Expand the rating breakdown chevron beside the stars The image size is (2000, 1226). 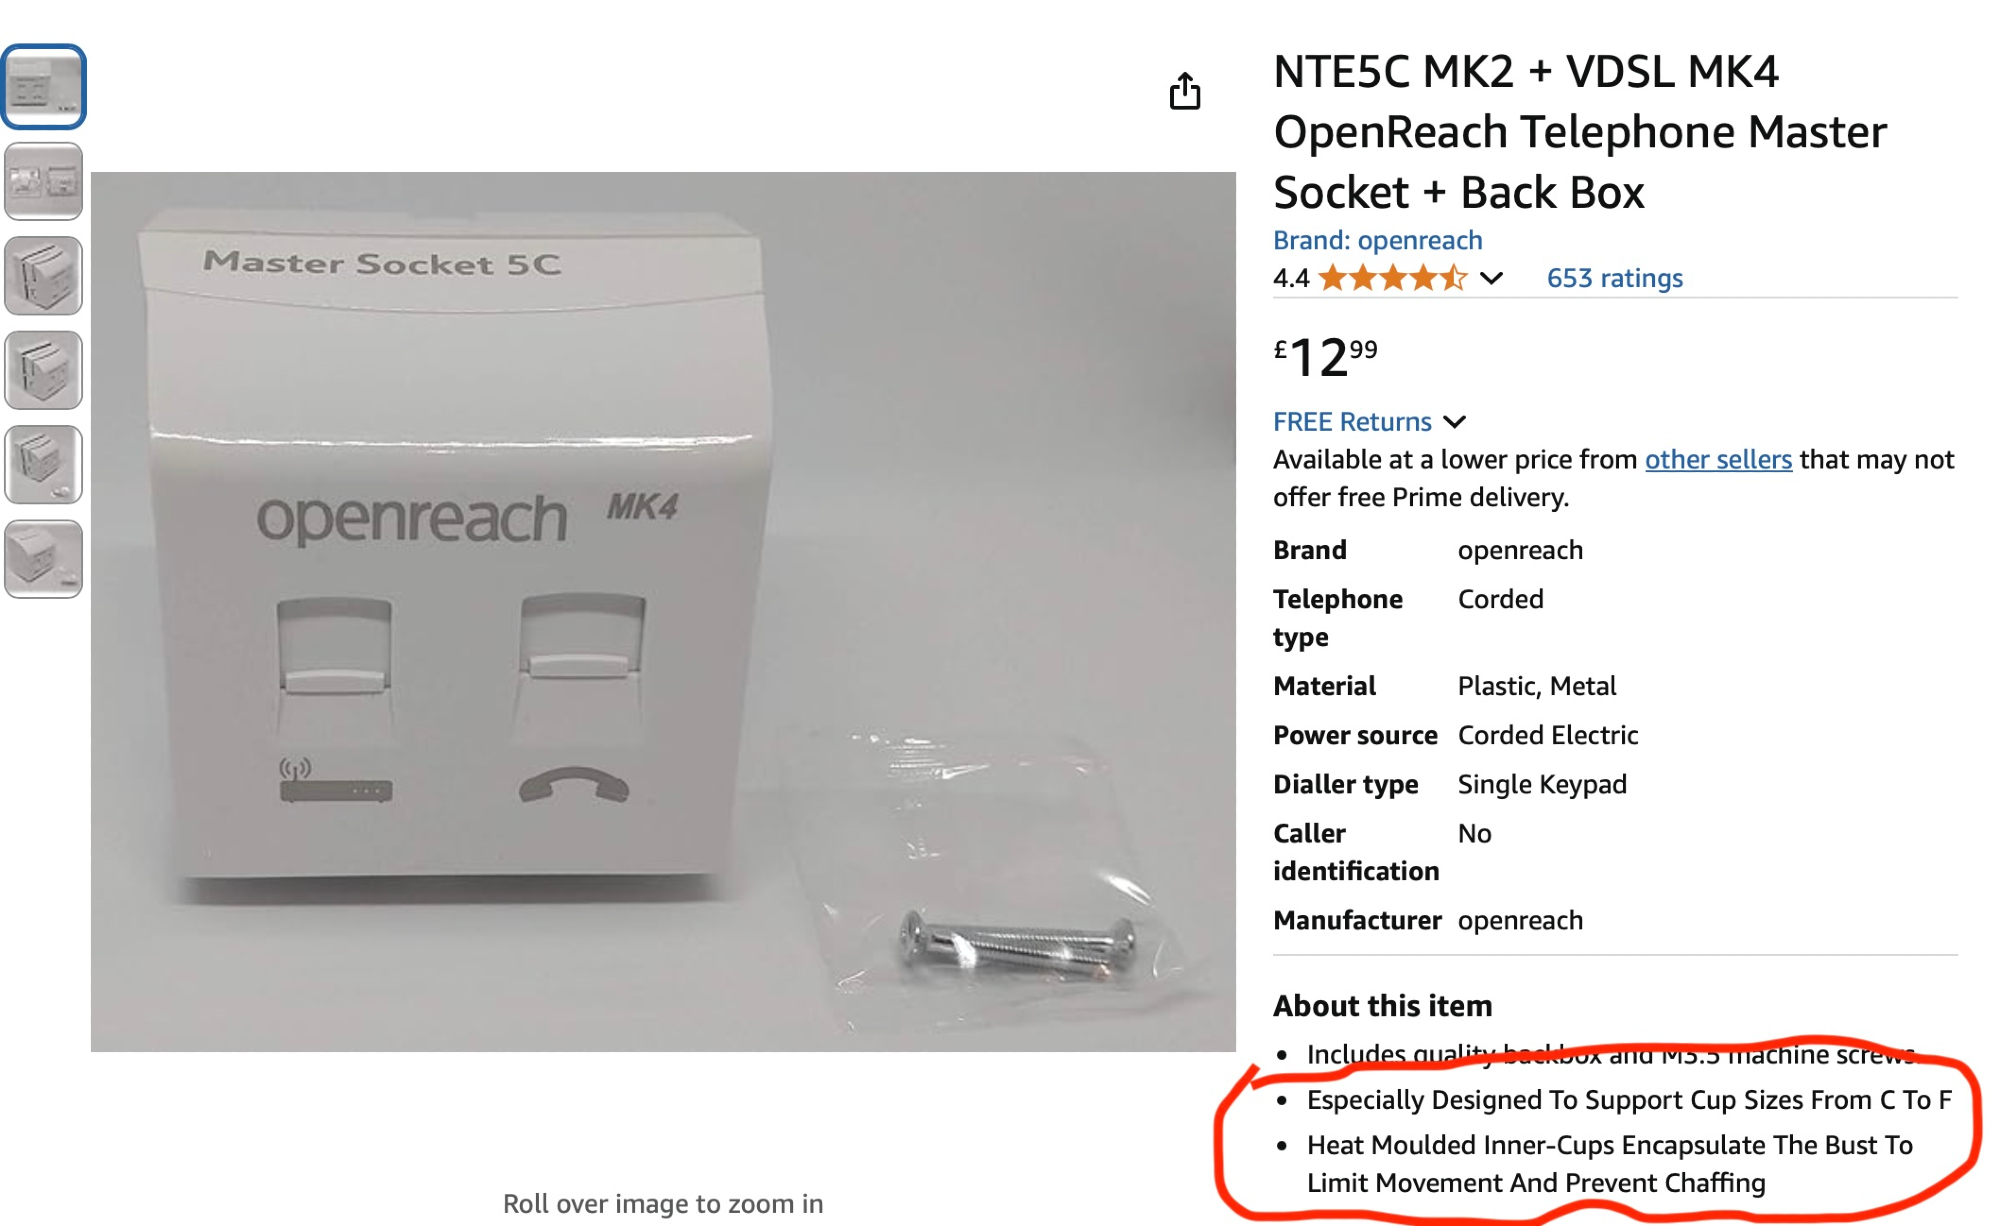pyautogui.click(x=1491, y=278)
